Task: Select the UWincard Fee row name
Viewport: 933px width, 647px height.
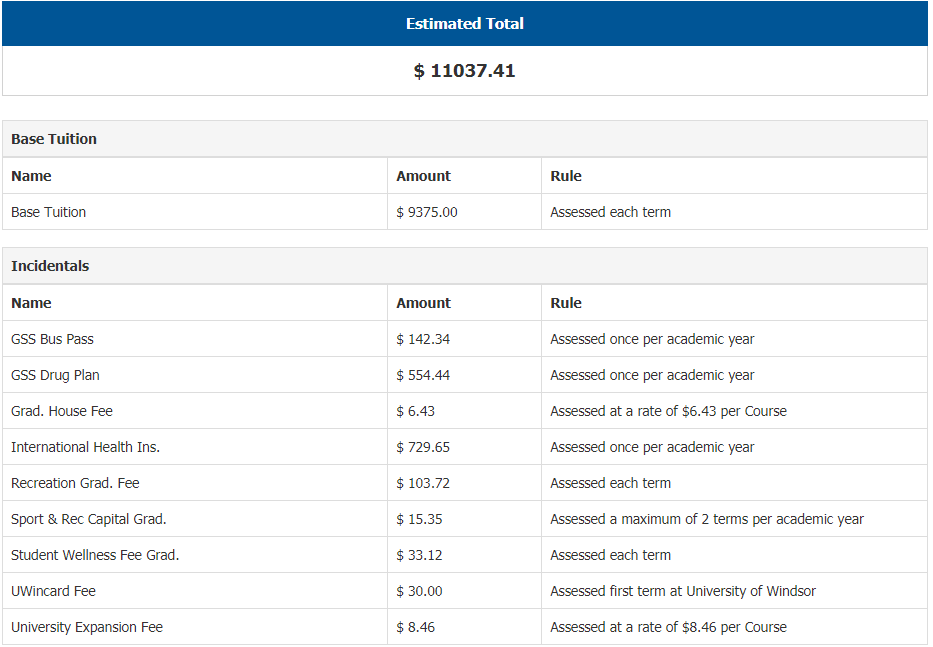Action: click(54, 591)
